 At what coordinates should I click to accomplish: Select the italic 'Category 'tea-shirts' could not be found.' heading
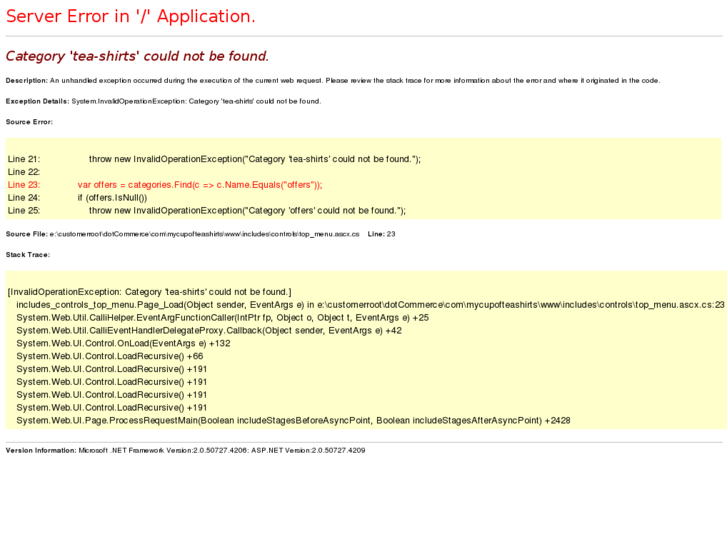point(137,56)
